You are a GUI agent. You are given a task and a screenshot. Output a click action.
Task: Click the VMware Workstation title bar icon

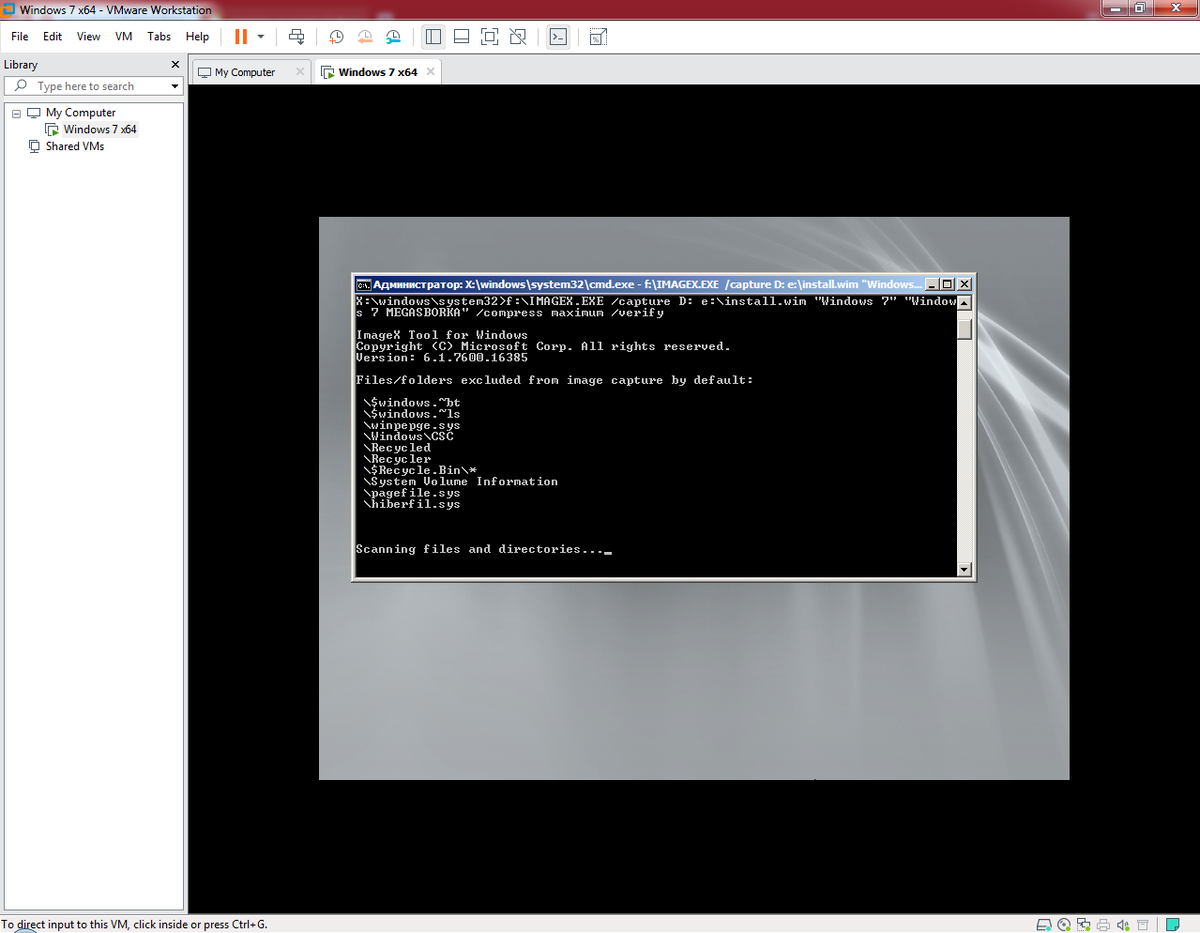click(9, 10)
